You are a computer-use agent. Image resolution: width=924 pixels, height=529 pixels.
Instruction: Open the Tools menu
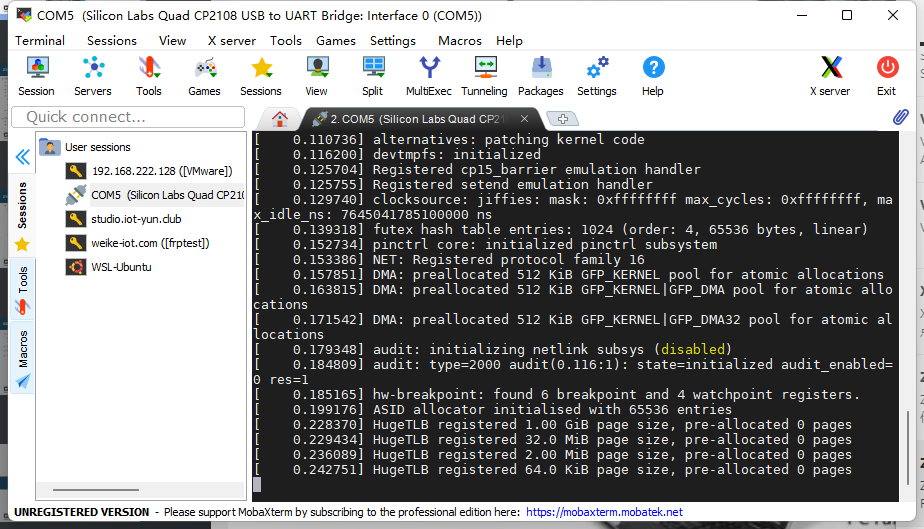click(x=286, y=41)
